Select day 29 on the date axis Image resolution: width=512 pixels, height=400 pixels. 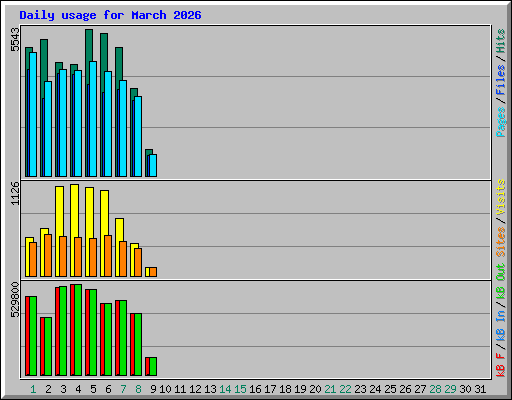coord(450,389)
